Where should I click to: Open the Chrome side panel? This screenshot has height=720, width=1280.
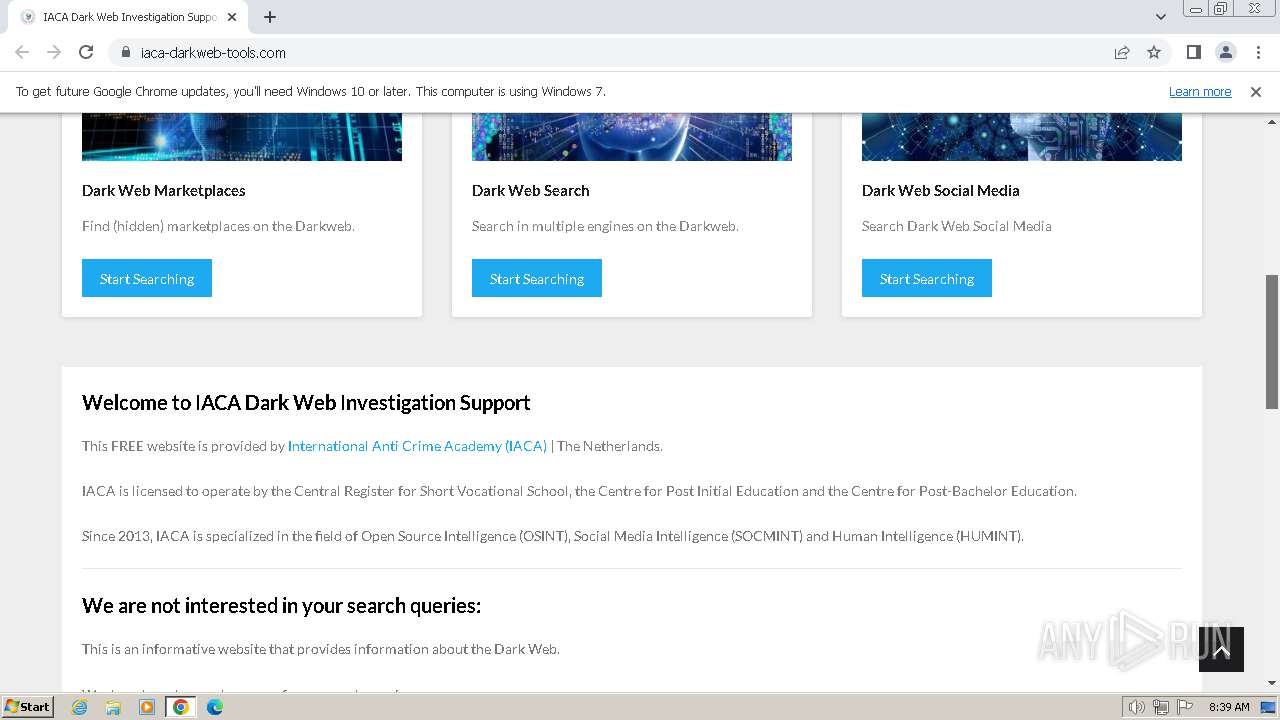click(x=1193, y=52)
